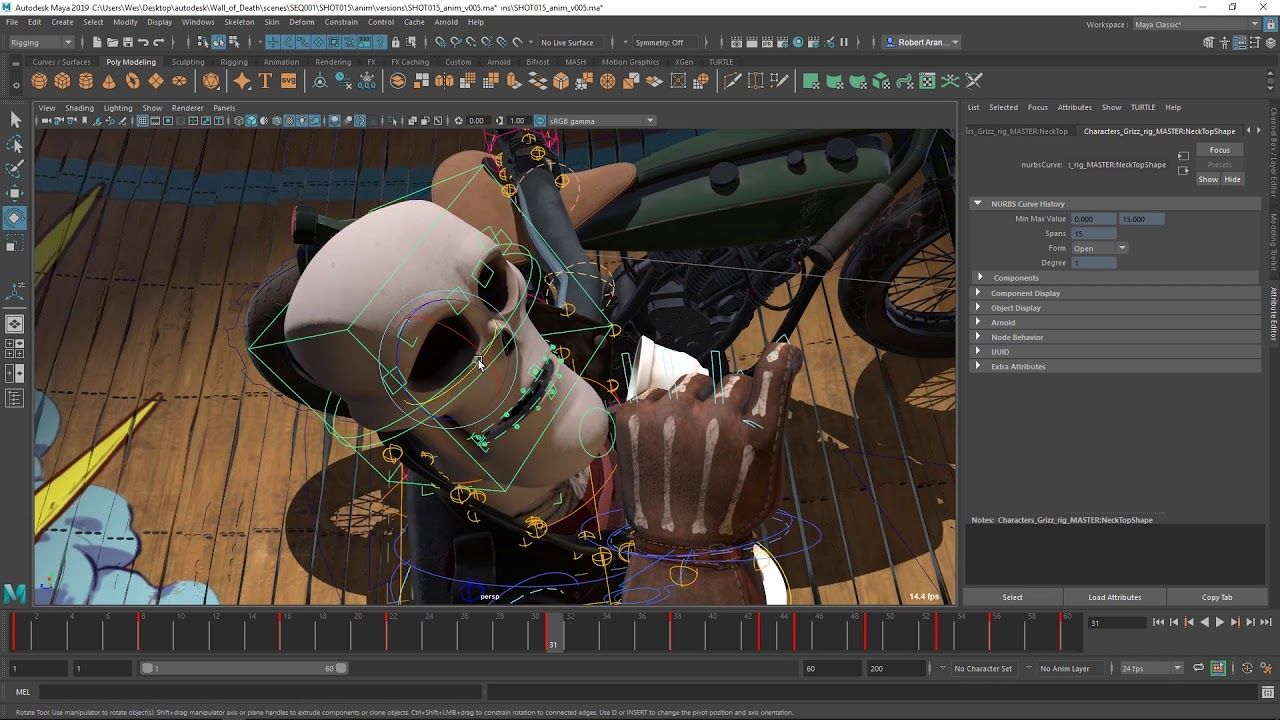Toggle the animation loop mode button
The width and height of the screenshot is (1280, 720).
(1198, 667)
